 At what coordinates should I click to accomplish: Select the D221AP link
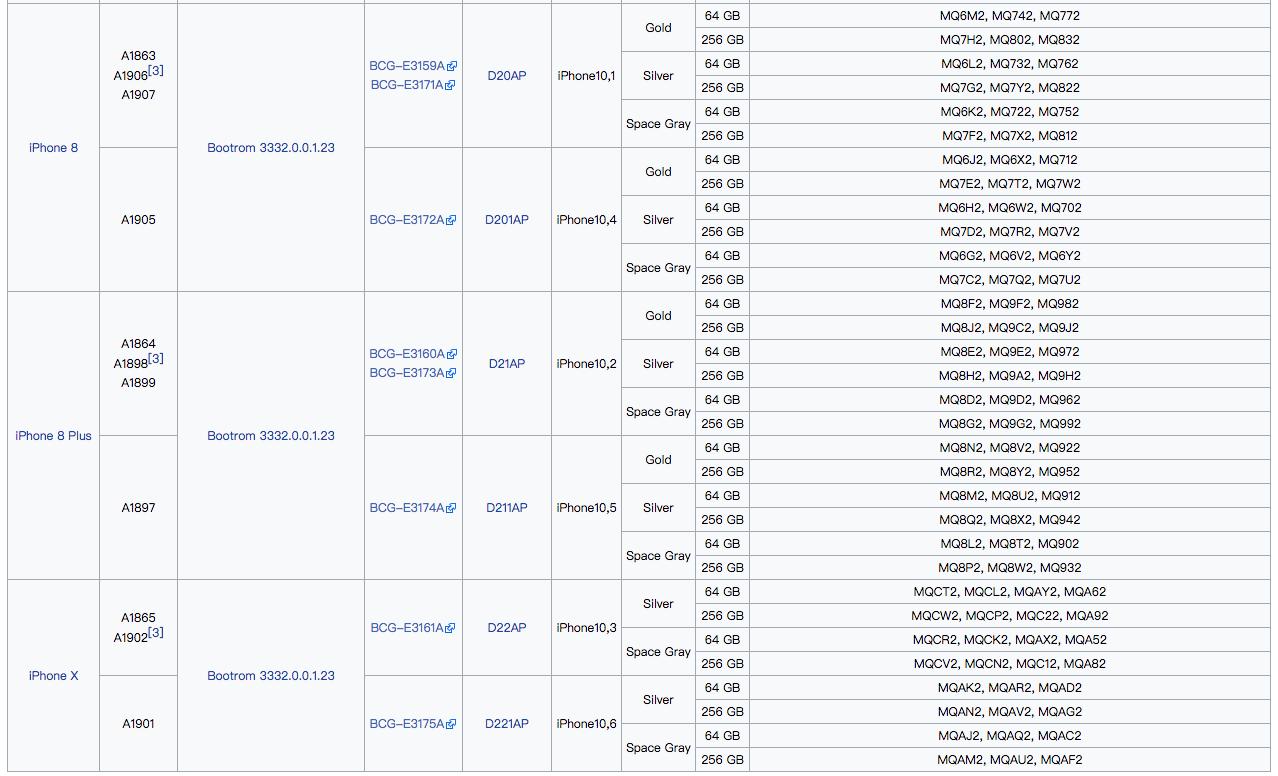tap(506, 724)
